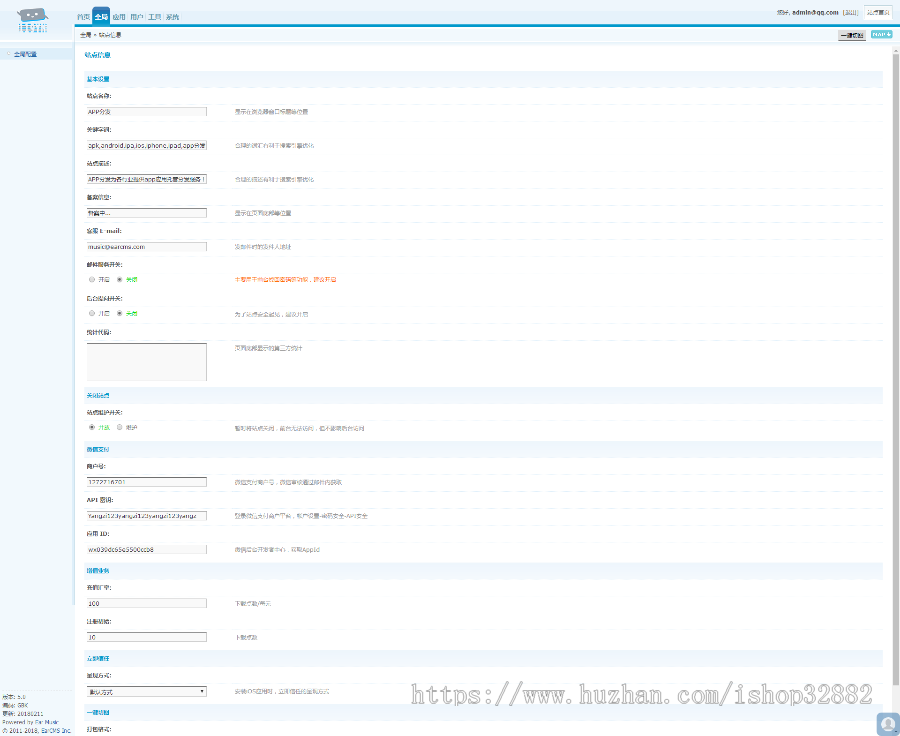Enable the backend verification 开启 radio
900x736 pixels.
click(x=92, y=313)
